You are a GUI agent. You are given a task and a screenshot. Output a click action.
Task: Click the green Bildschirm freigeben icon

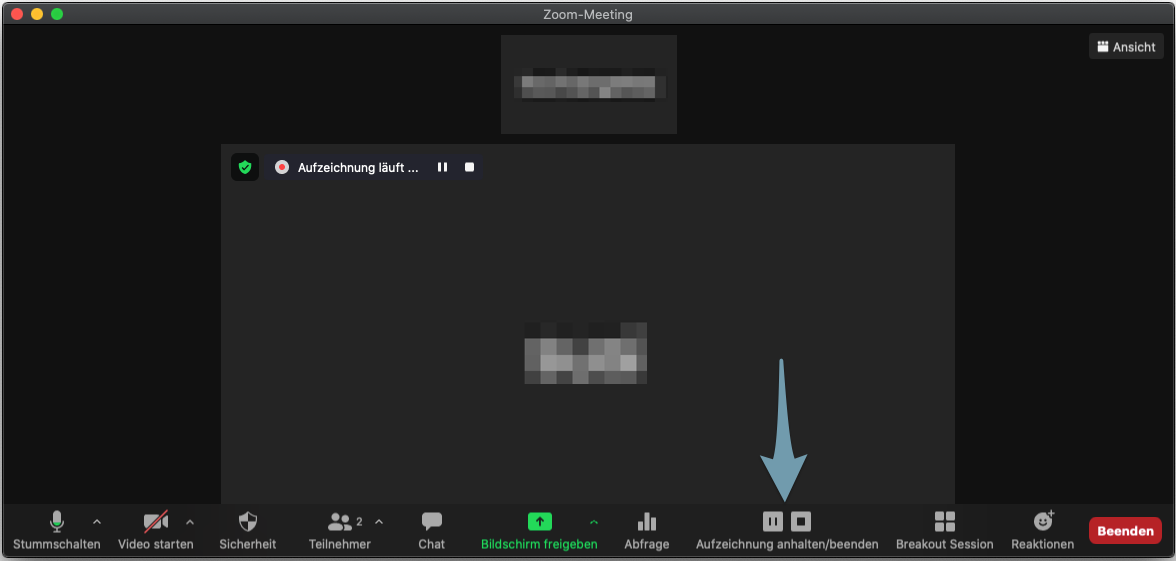(x=539, y=521)
